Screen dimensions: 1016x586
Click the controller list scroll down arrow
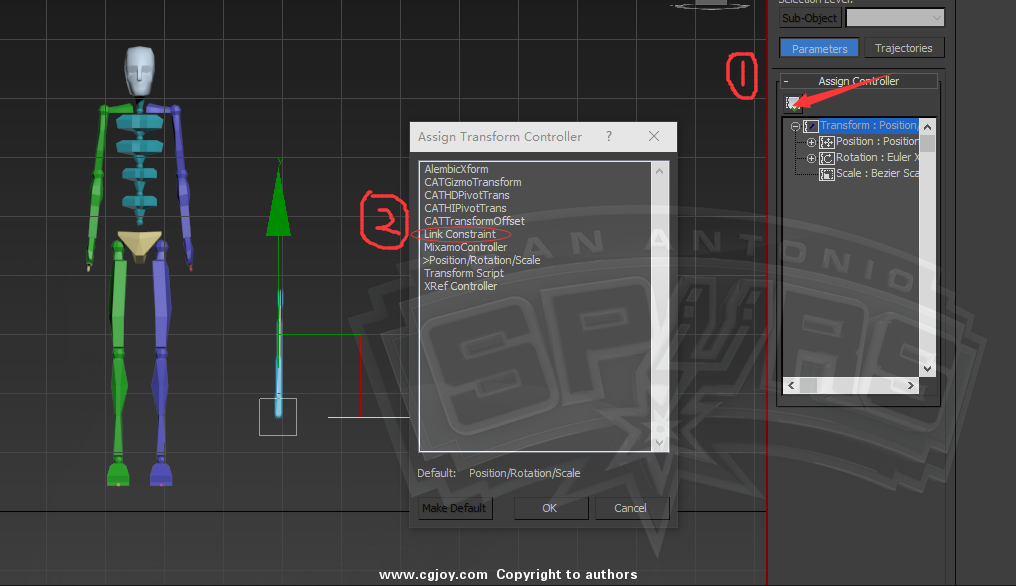pos(660,443)
